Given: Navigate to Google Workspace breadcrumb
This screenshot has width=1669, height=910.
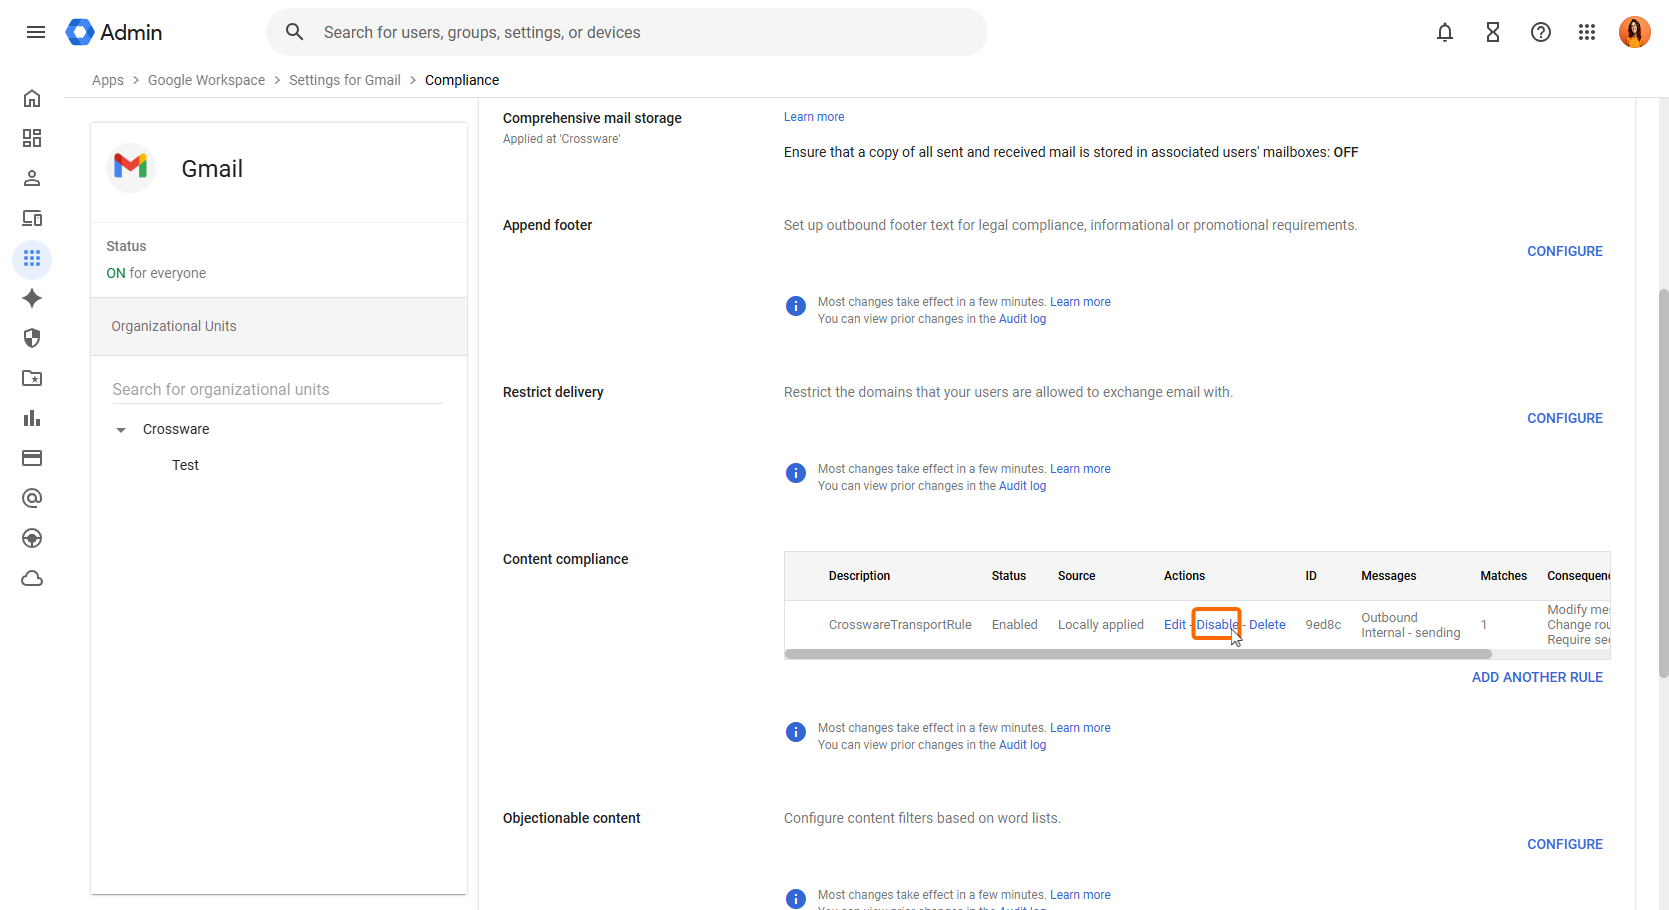Looking at the screenshot, I should coord(206,80).
